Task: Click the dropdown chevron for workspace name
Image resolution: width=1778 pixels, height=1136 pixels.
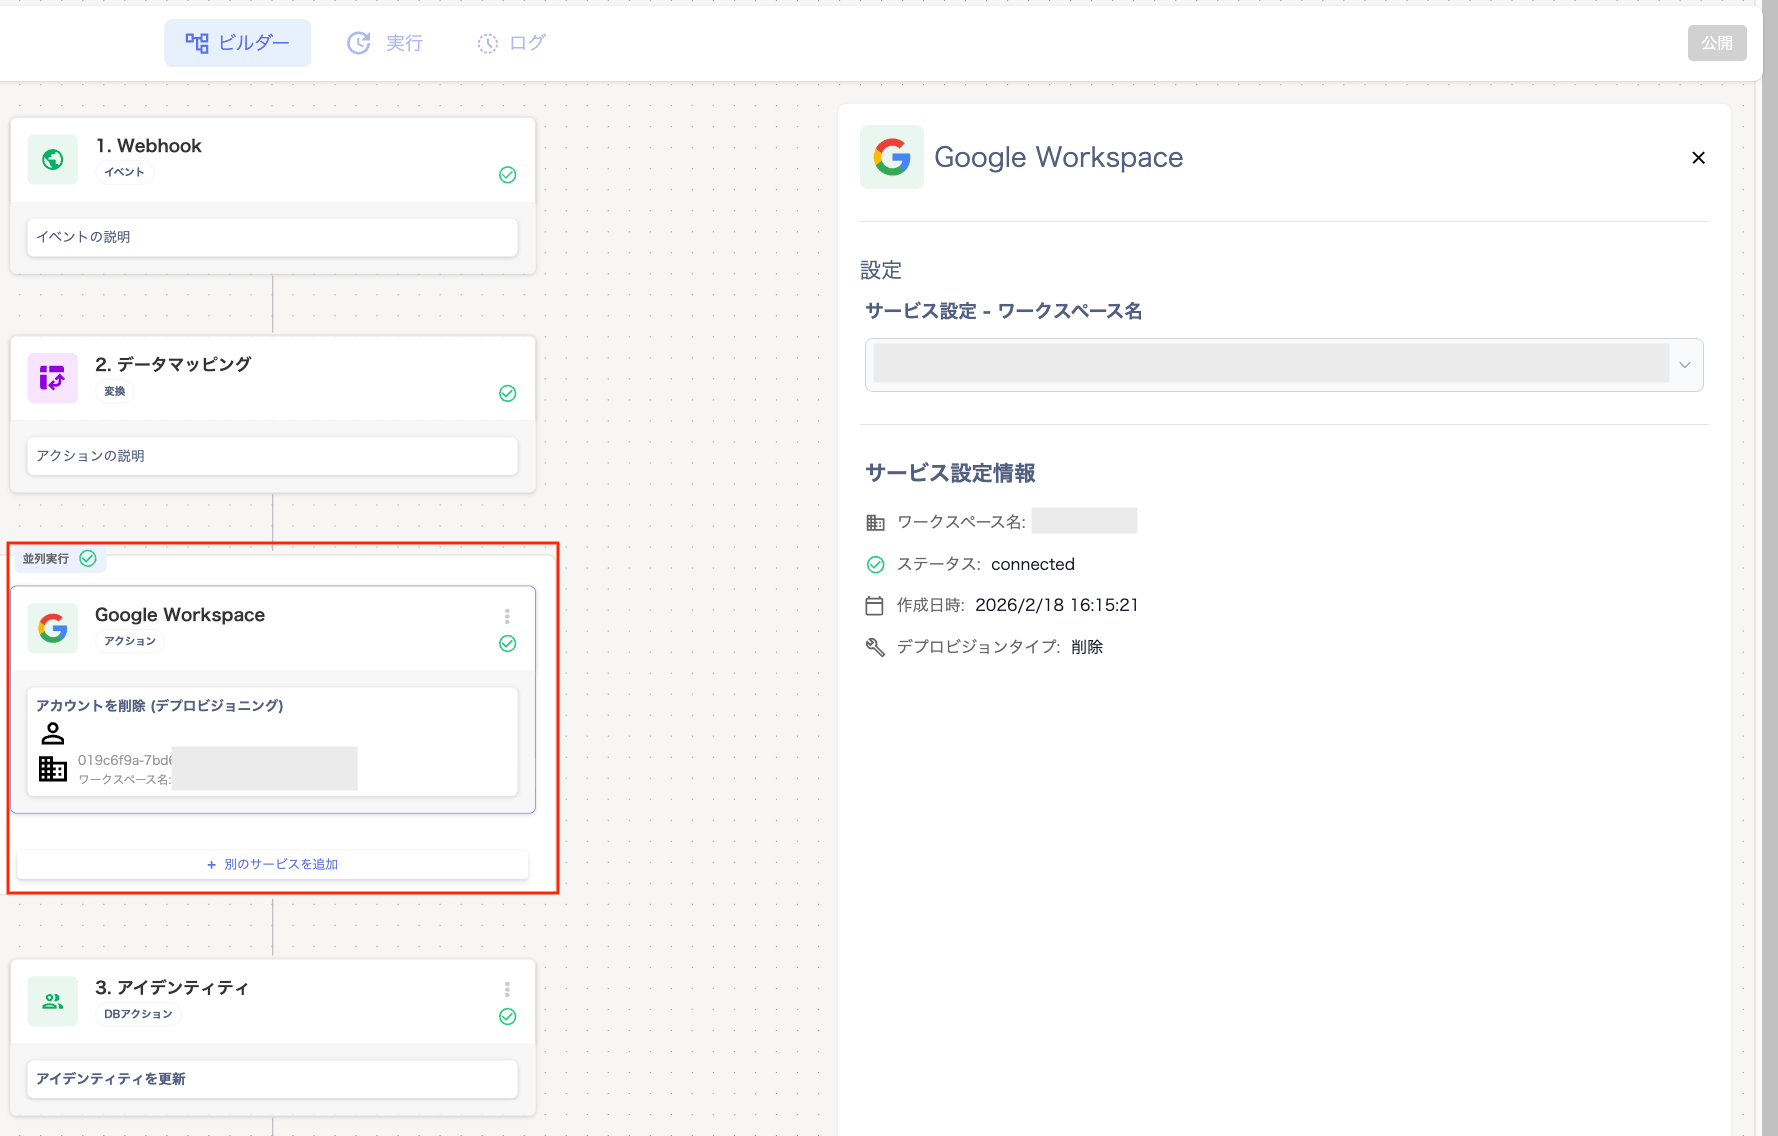Action: (x=1685, y=365)
